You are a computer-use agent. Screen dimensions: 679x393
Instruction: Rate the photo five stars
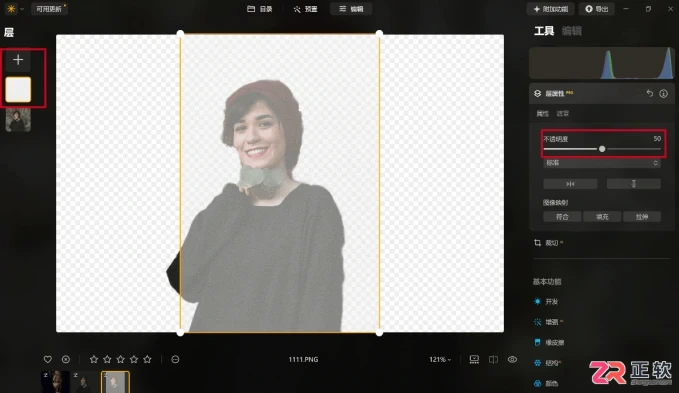[147, 359]
